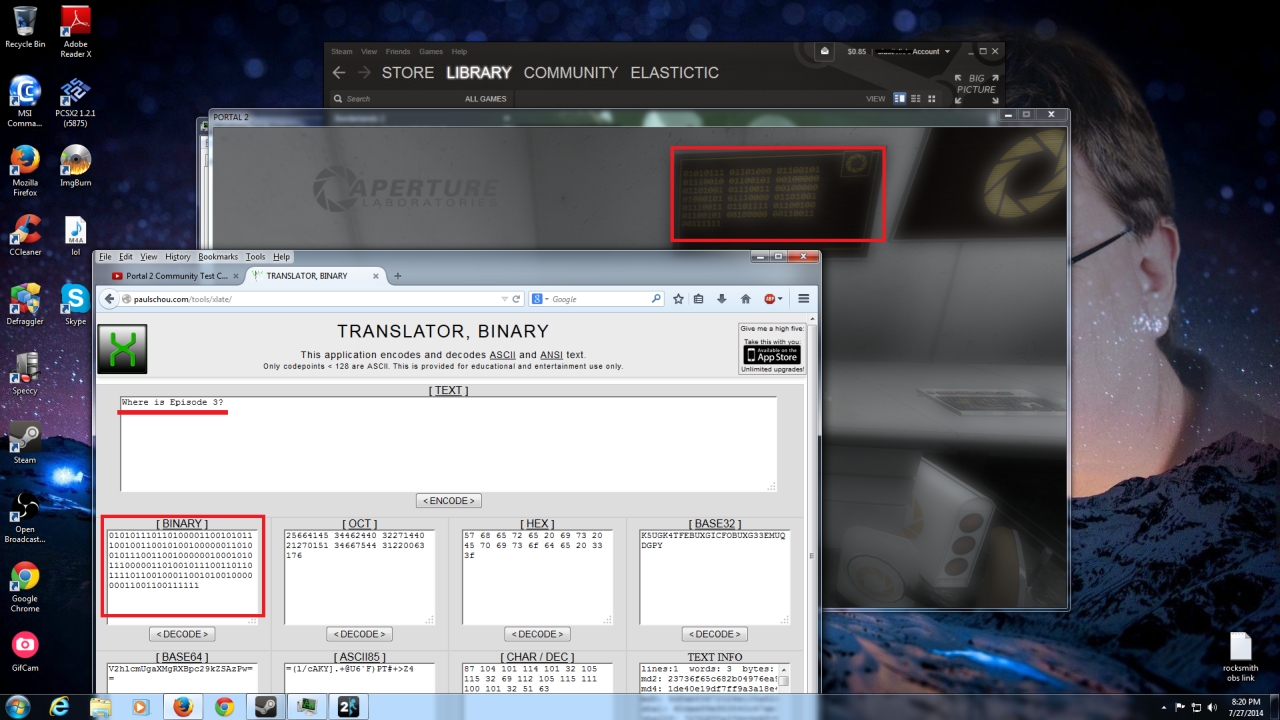1280x720 pixels.
Task: Open the Google search engine dropdown
Action: tap(539, 299)
